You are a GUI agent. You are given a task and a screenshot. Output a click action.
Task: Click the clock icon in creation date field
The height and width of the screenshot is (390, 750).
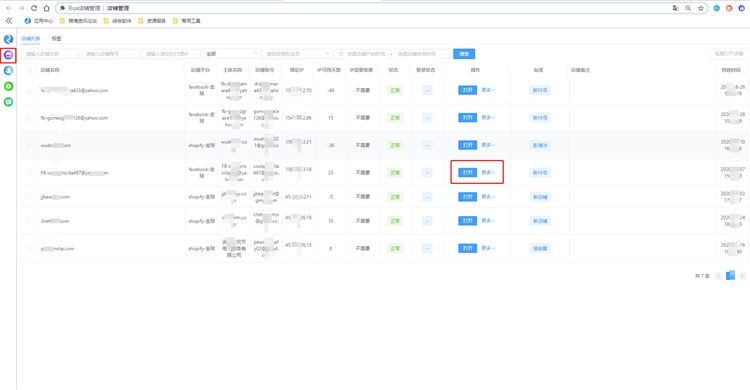point(341,54)
